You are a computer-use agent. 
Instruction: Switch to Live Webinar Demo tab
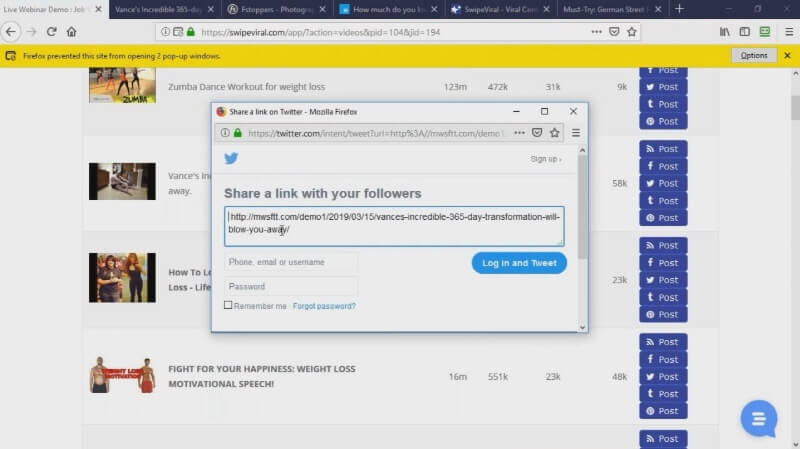coord(45,9)
